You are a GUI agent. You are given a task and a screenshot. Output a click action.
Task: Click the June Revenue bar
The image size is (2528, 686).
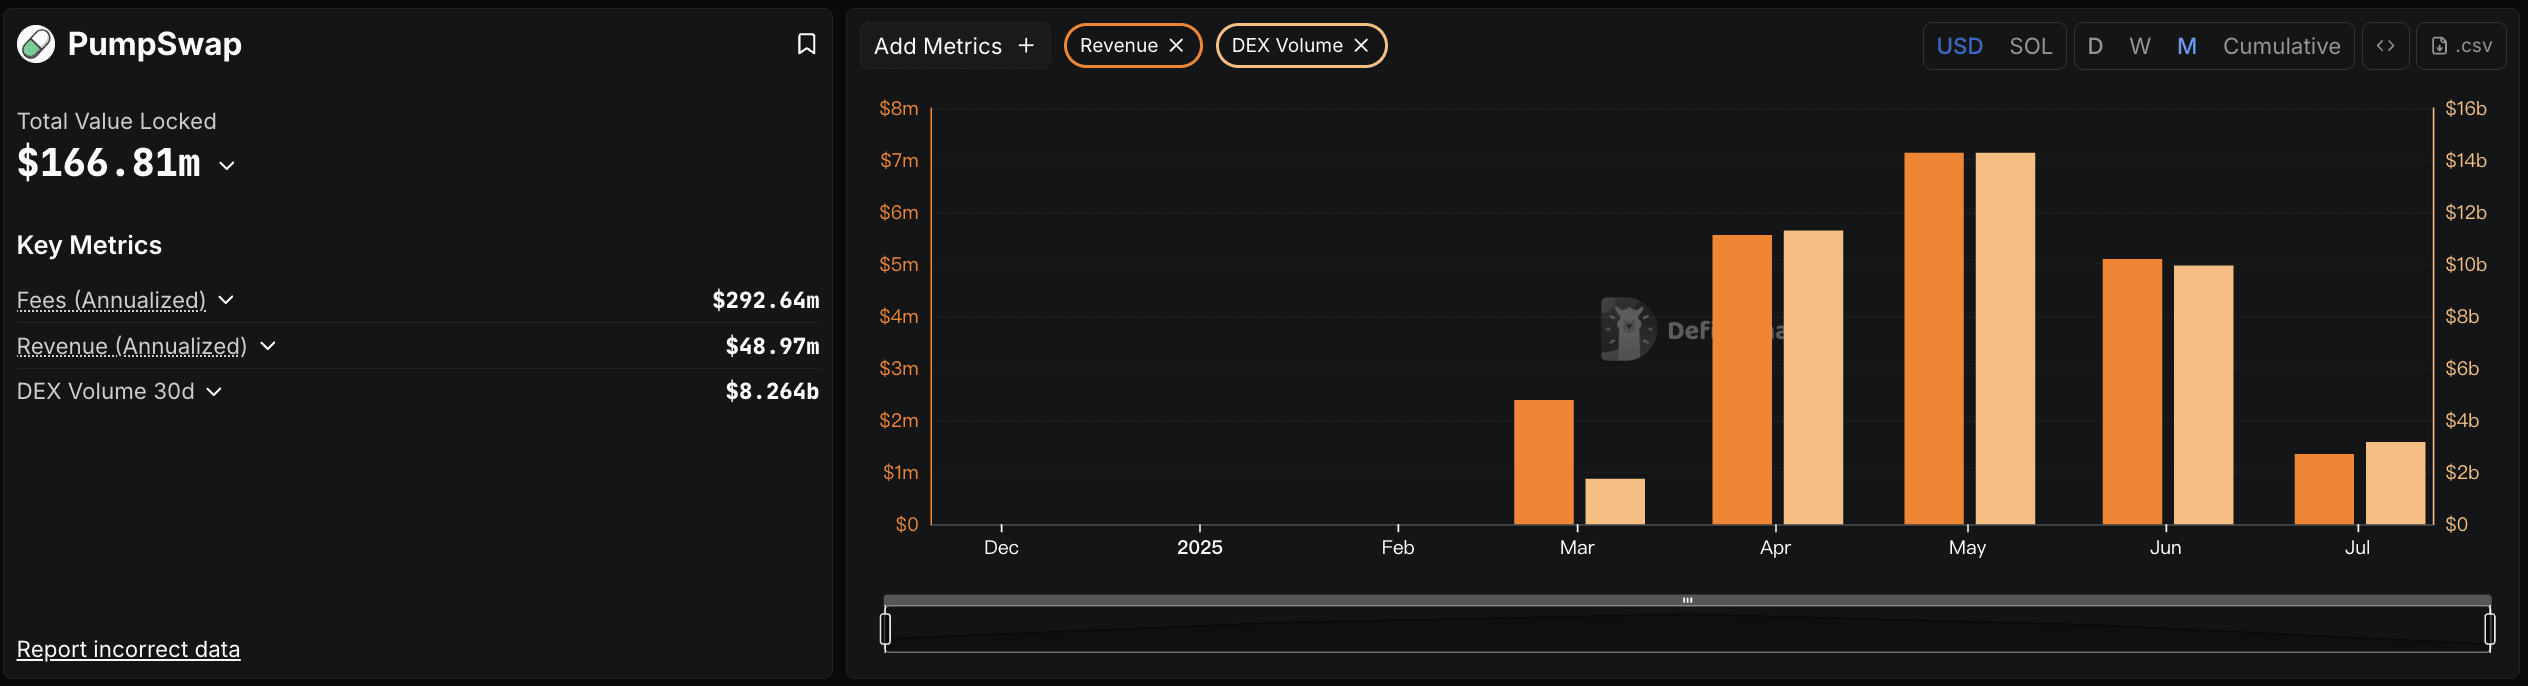tap(2132, 391)
